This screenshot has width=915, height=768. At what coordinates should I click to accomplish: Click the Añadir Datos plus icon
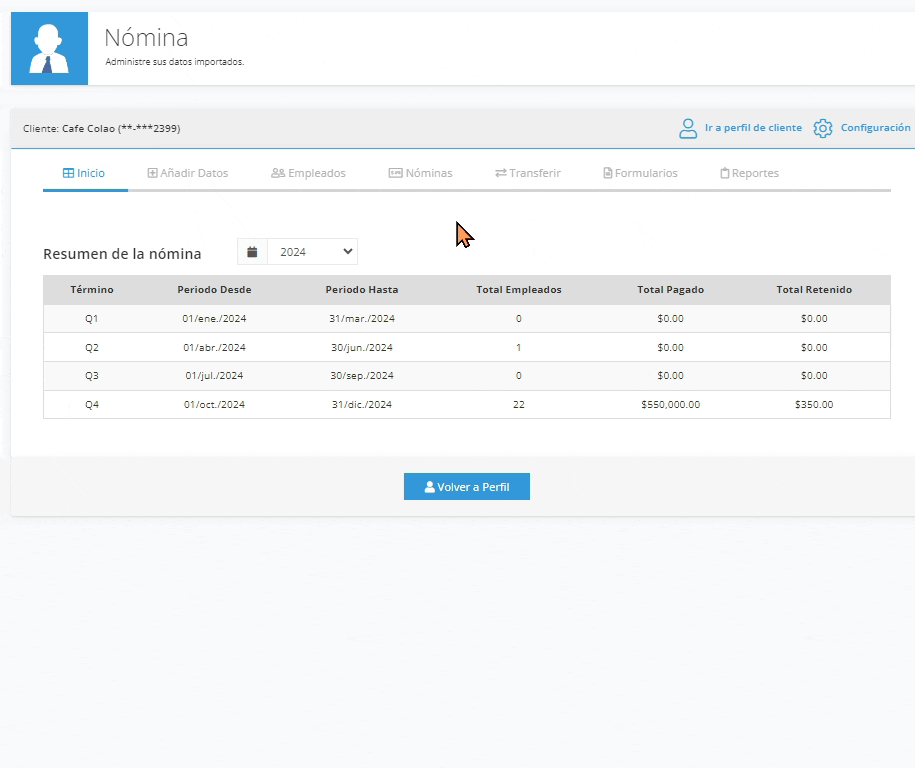pyautogui.click(x=152, y=173)
